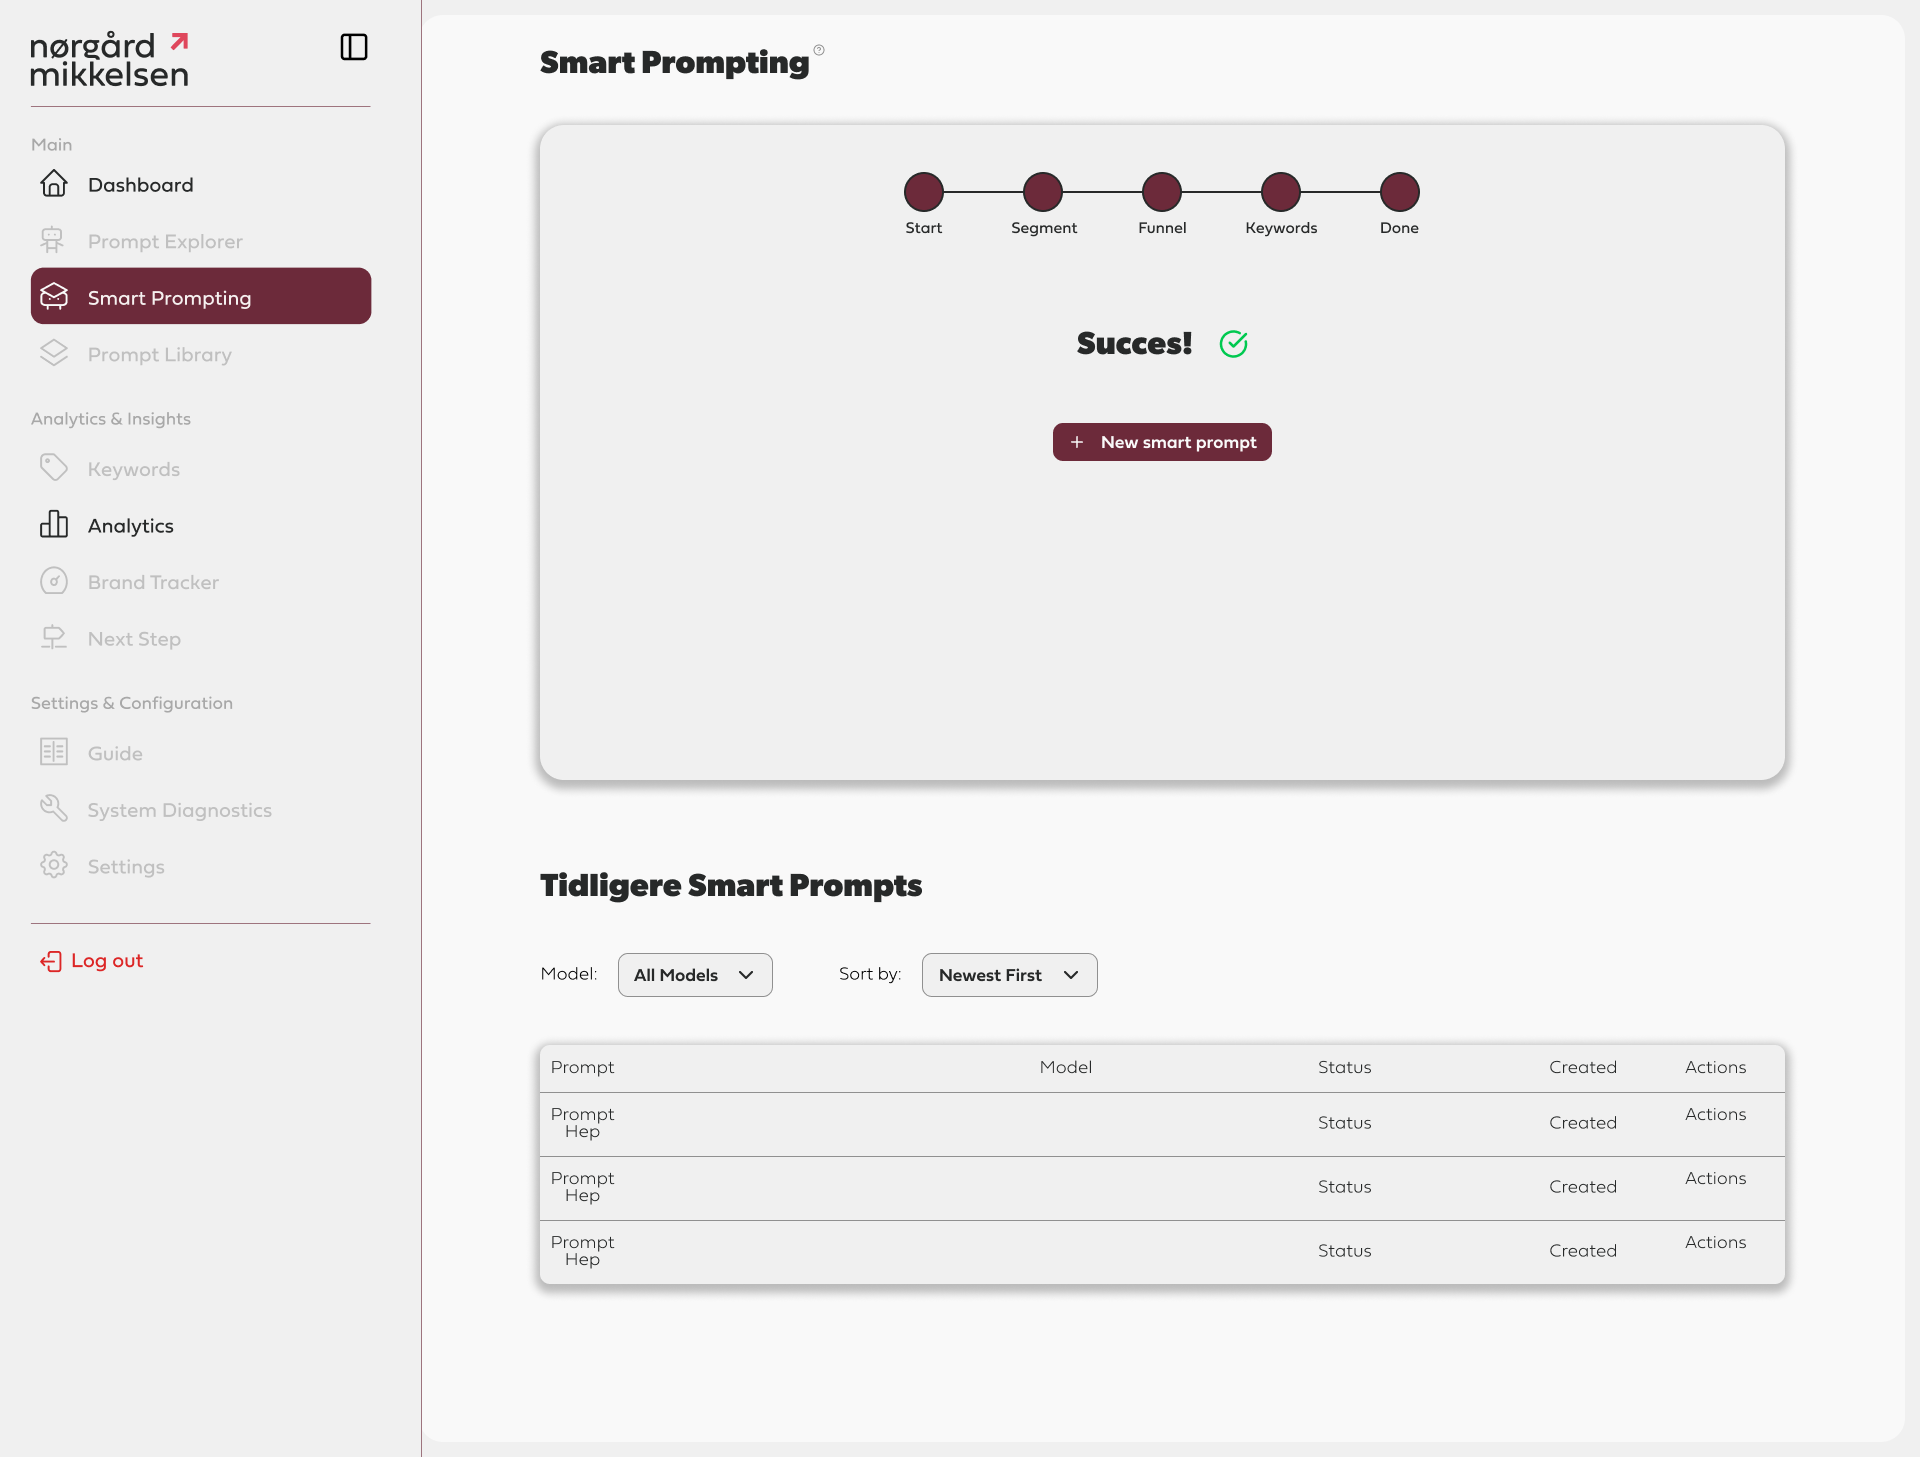This screenshot has width=1920, height=1457.
Task: Open the Smart Prompting menu item
Action: 201,297
